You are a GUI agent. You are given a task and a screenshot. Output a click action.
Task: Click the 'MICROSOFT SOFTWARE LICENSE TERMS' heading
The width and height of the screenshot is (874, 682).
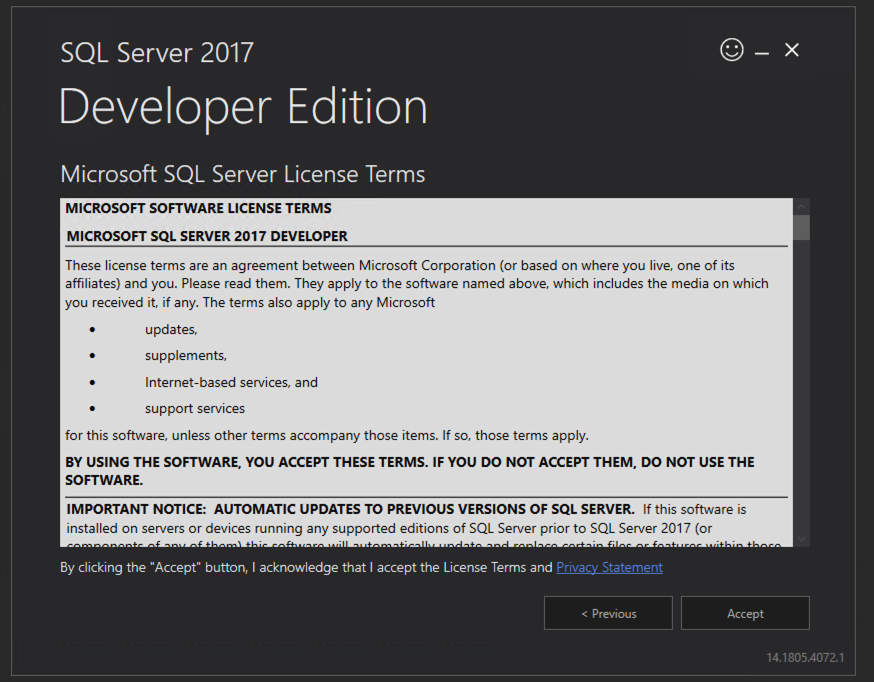pyautogui.click(x=198, y=208)
